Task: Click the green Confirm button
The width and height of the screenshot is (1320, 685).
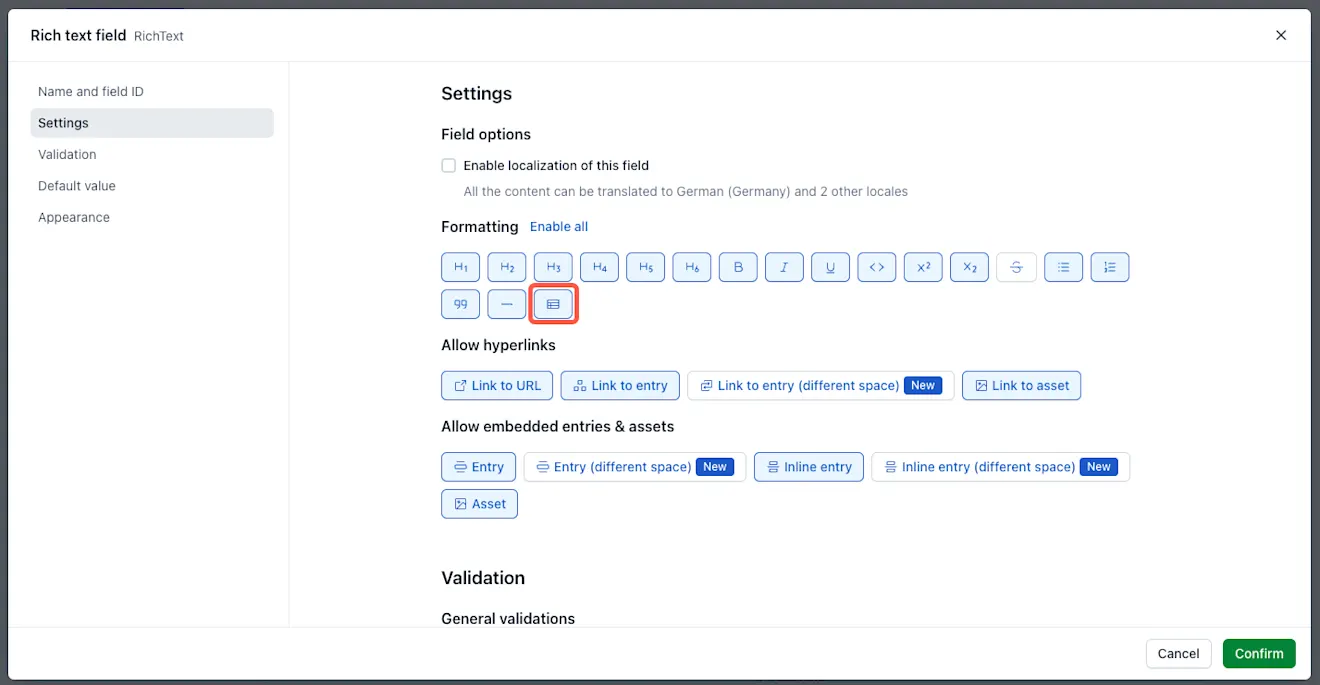Action: [x=1259, y=653]
